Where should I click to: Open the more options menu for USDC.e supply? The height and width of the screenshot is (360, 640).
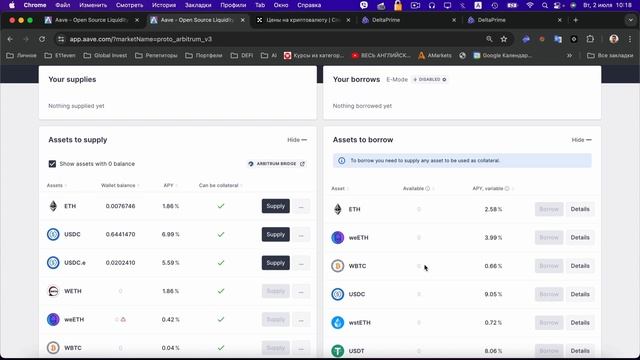pos(301,262)
